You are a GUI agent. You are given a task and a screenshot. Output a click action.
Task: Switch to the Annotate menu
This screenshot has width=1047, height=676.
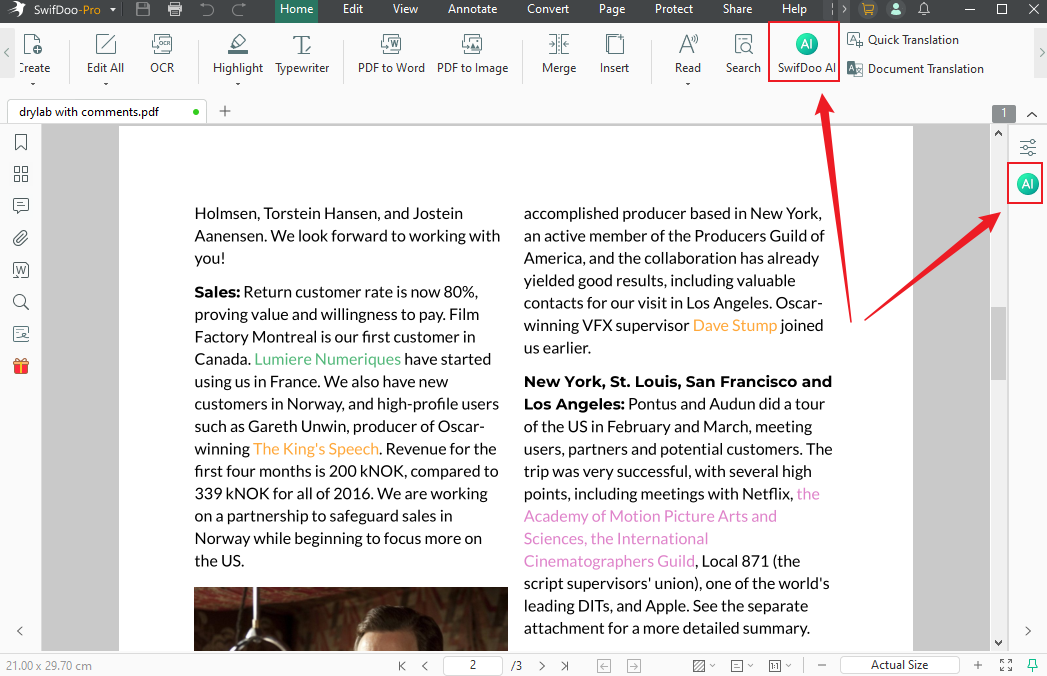pos(472,11)
